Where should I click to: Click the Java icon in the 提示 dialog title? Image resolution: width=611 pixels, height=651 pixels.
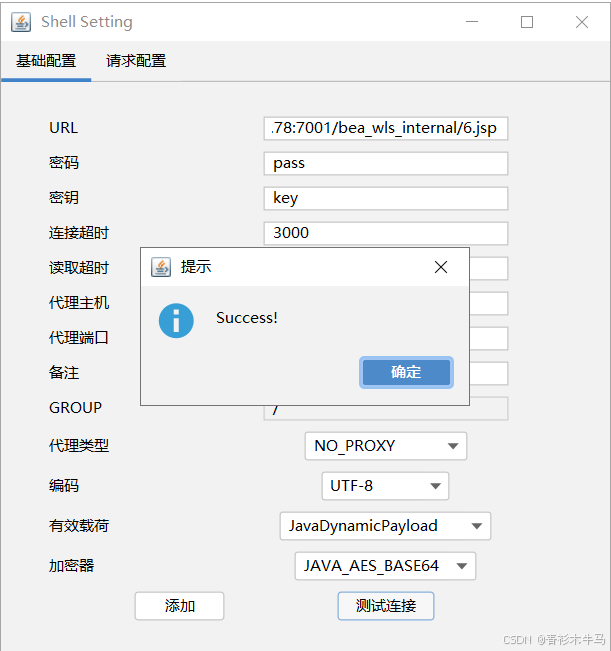161,267
